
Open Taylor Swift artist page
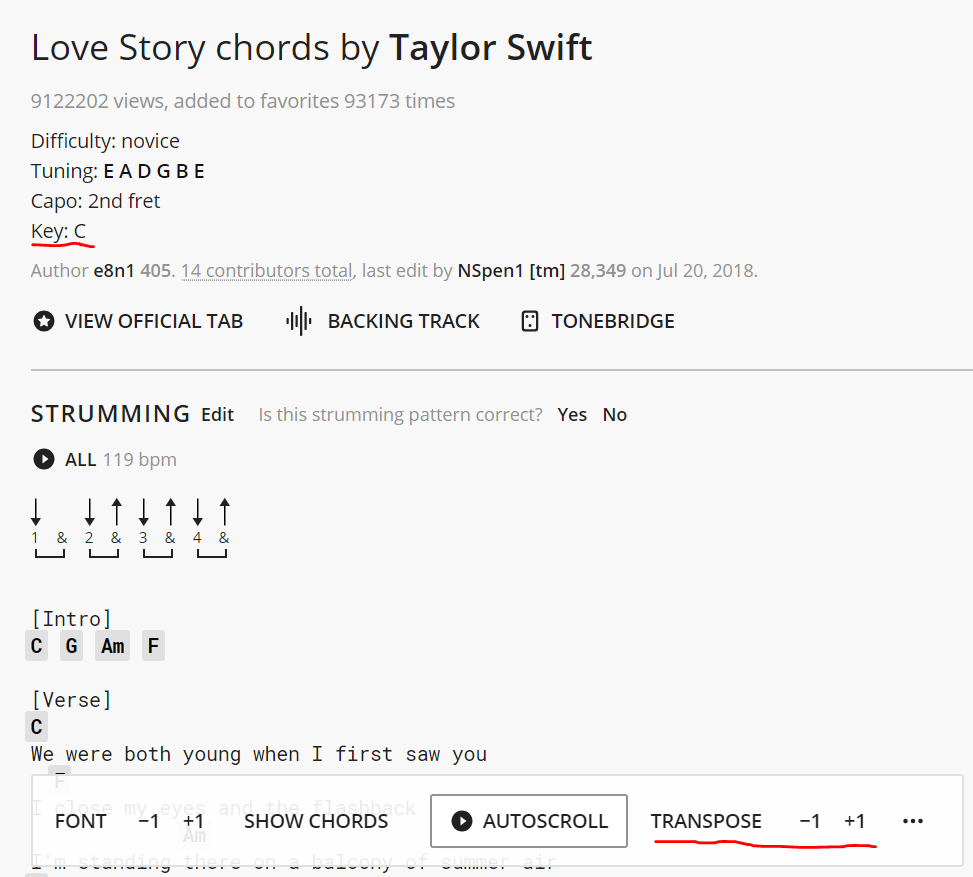(490, 48)
